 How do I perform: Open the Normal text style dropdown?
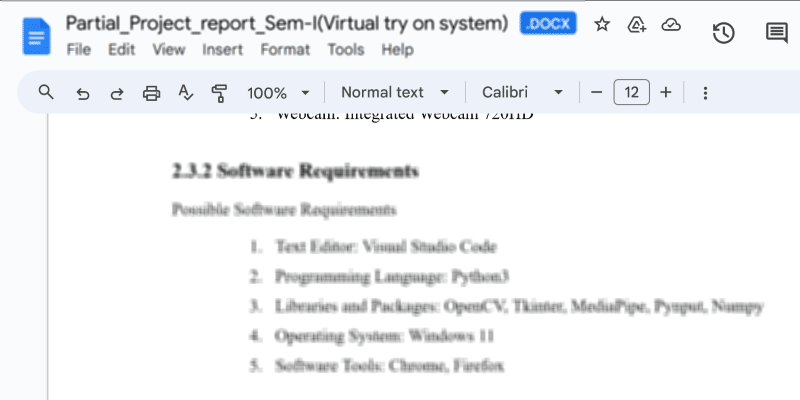(395, 93)
